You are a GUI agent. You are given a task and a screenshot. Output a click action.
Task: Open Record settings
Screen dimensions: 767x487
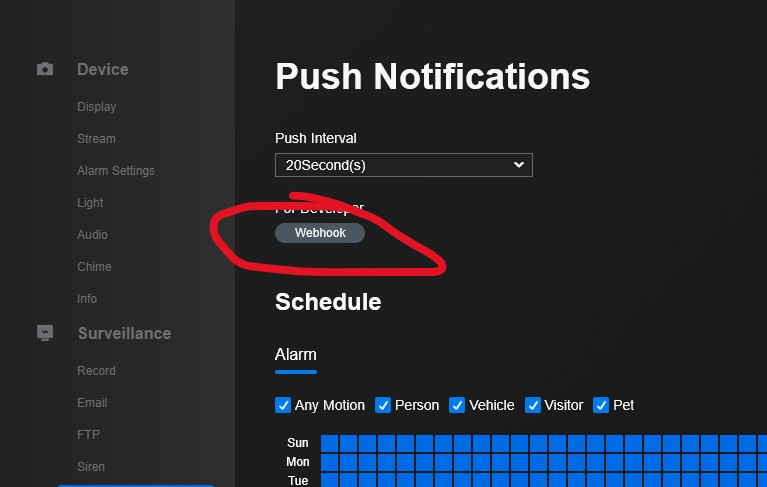[96, 371]
